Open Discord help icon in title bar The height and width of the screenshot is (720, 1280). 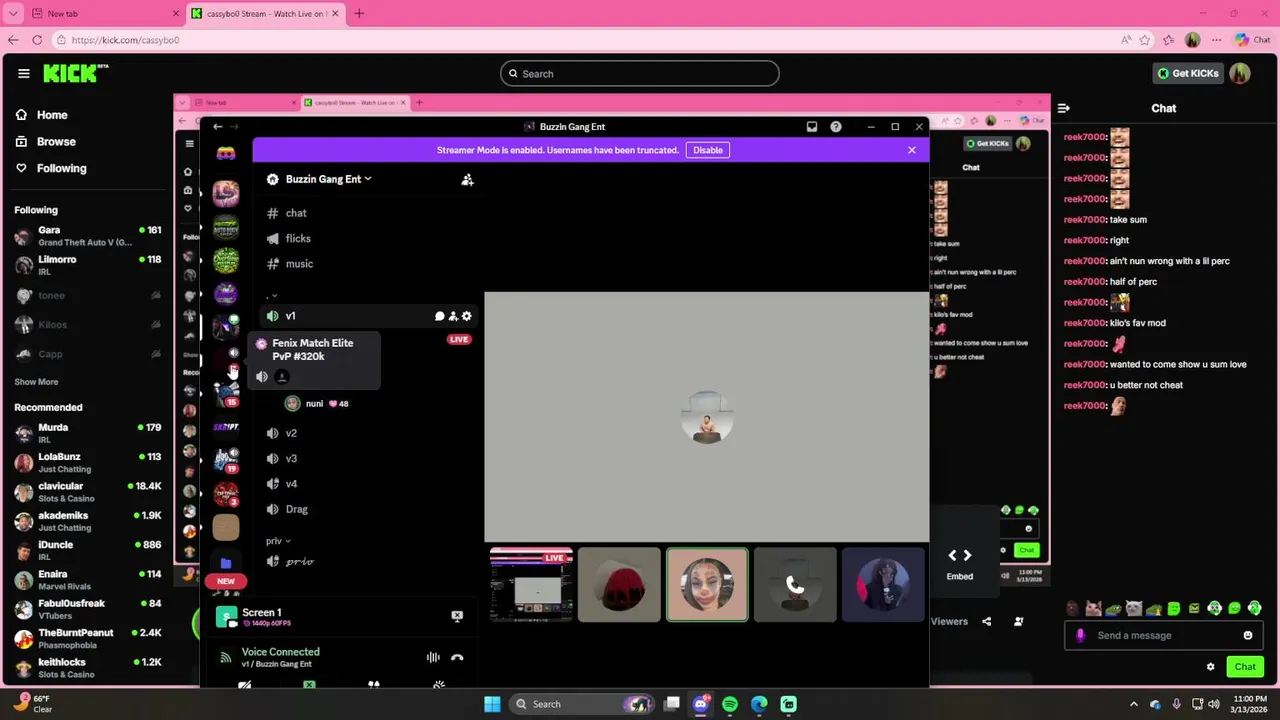(x=836, y=127)
